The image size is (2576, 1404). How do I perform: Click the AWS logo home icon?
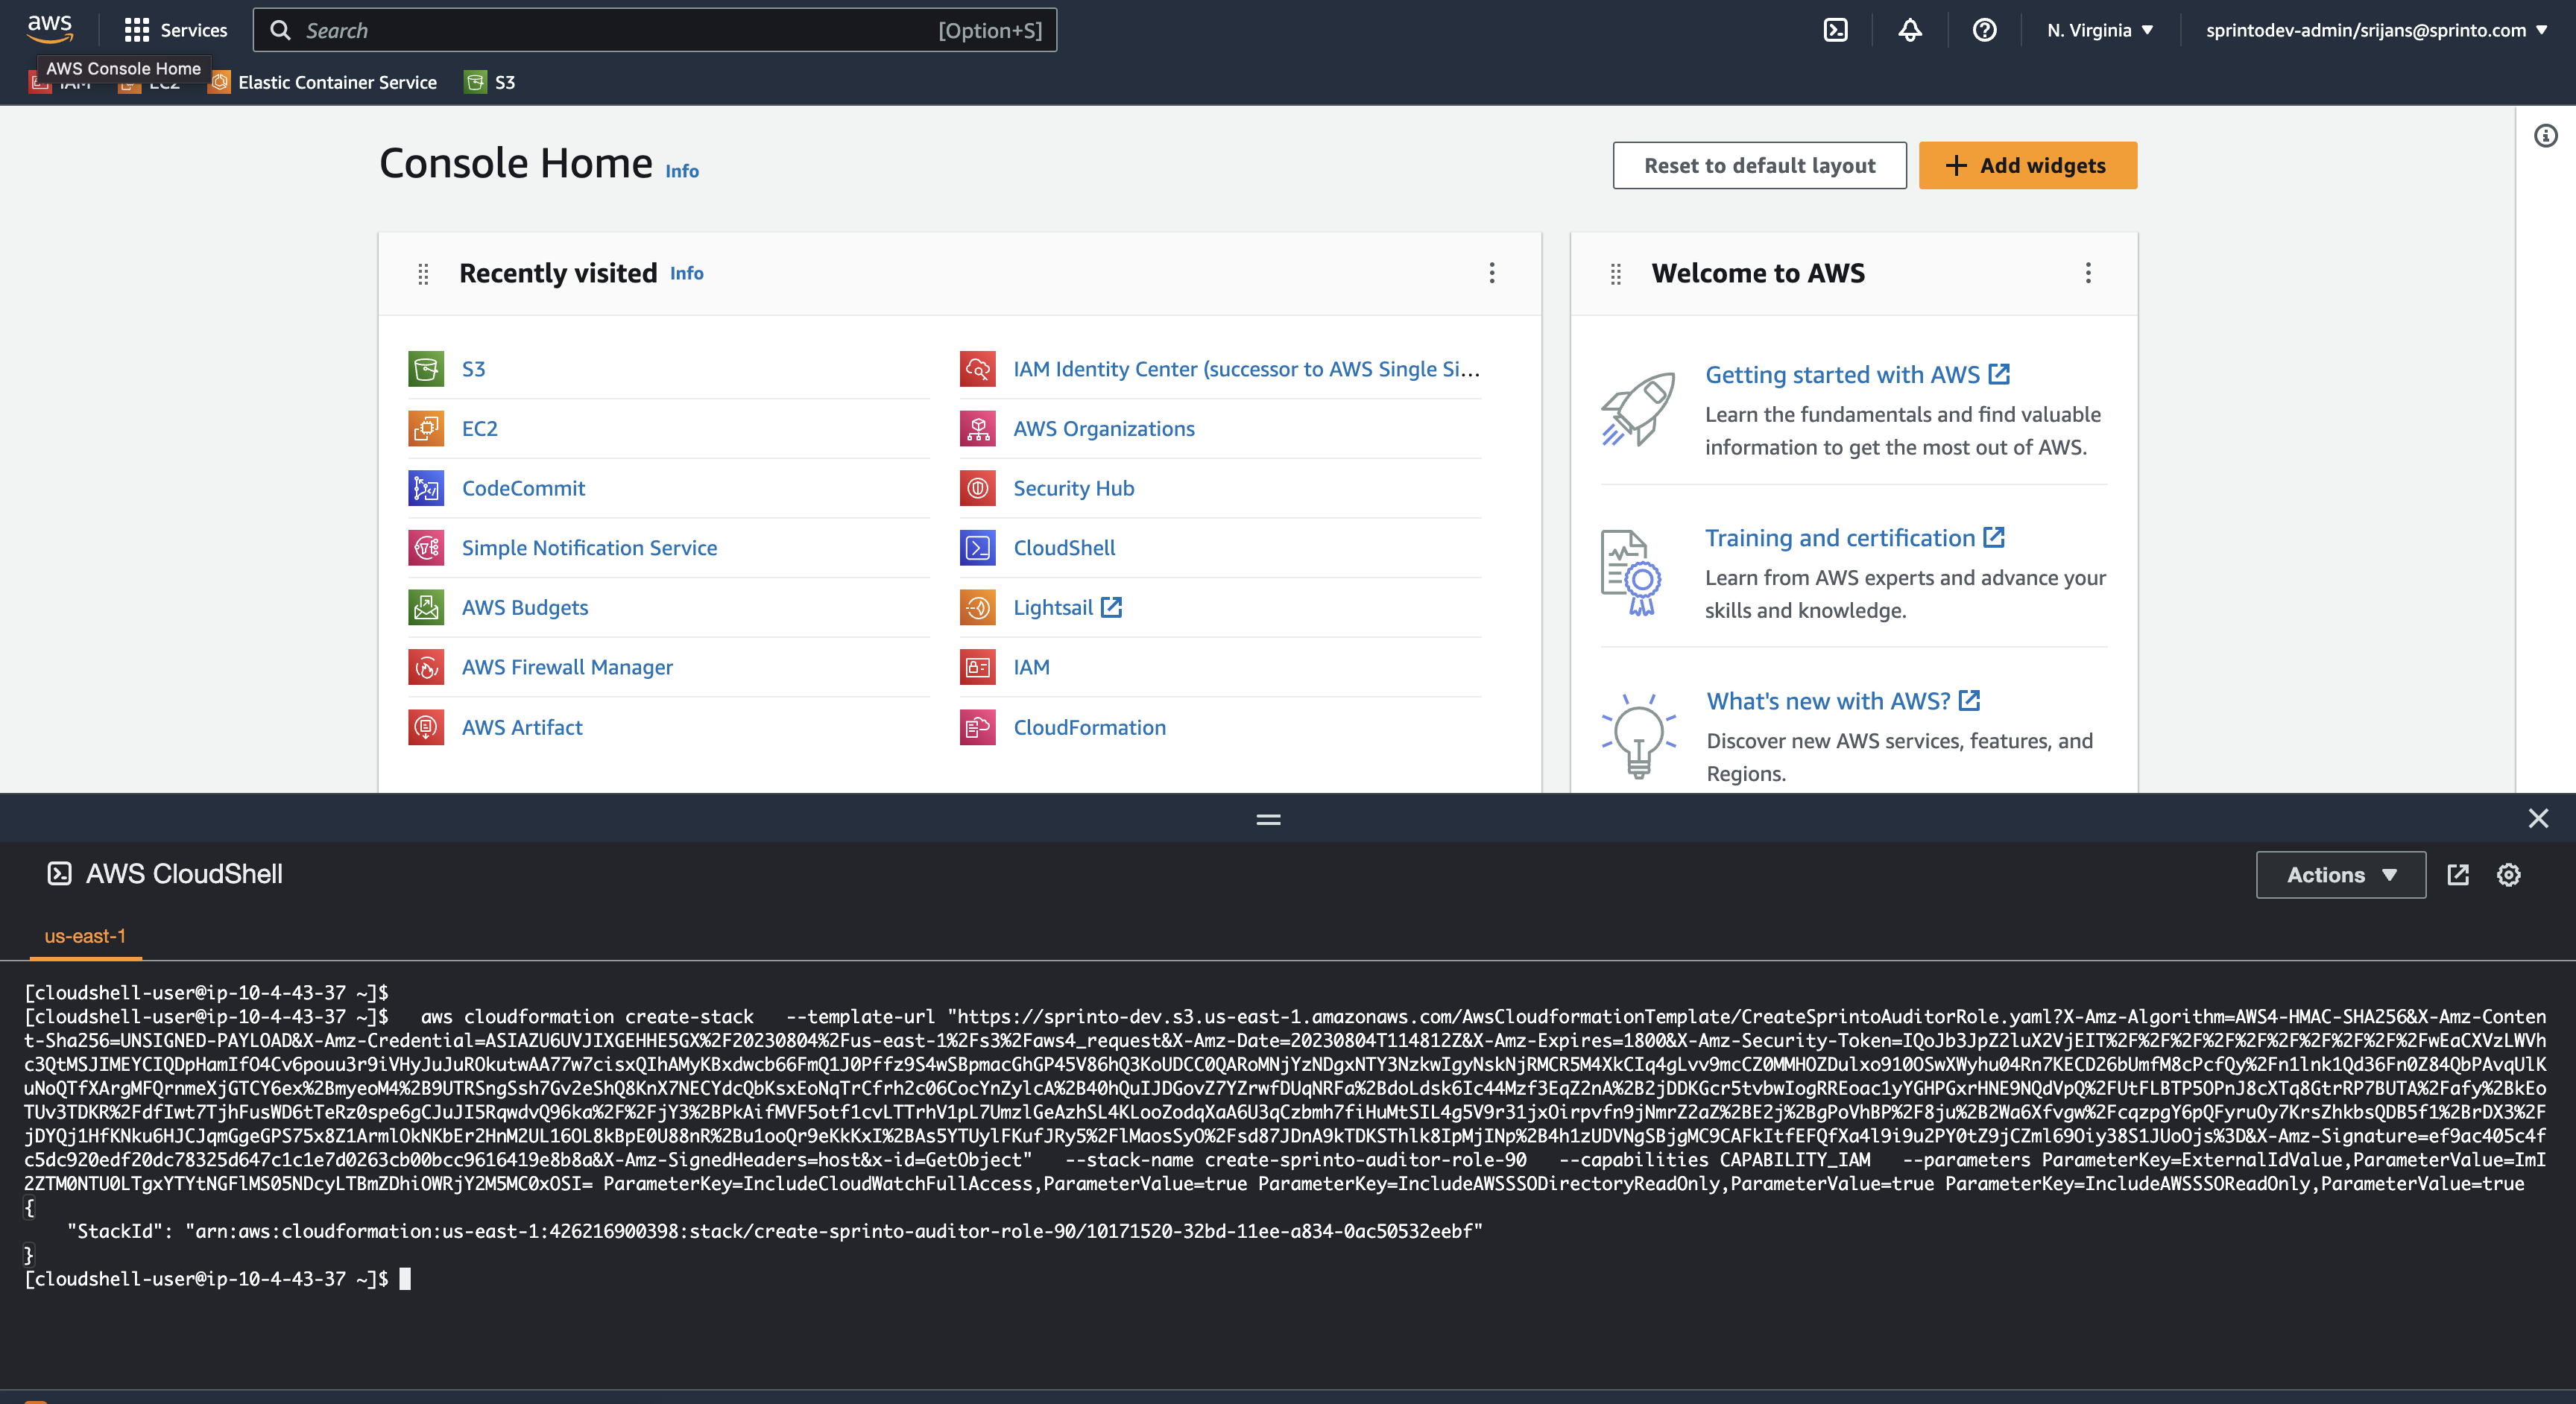(50, 28)
